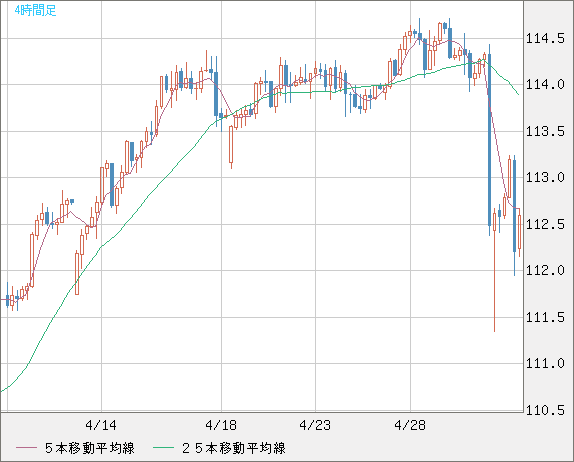
Task: Click the 111.0 price axis label
Action: pos(545,364)
